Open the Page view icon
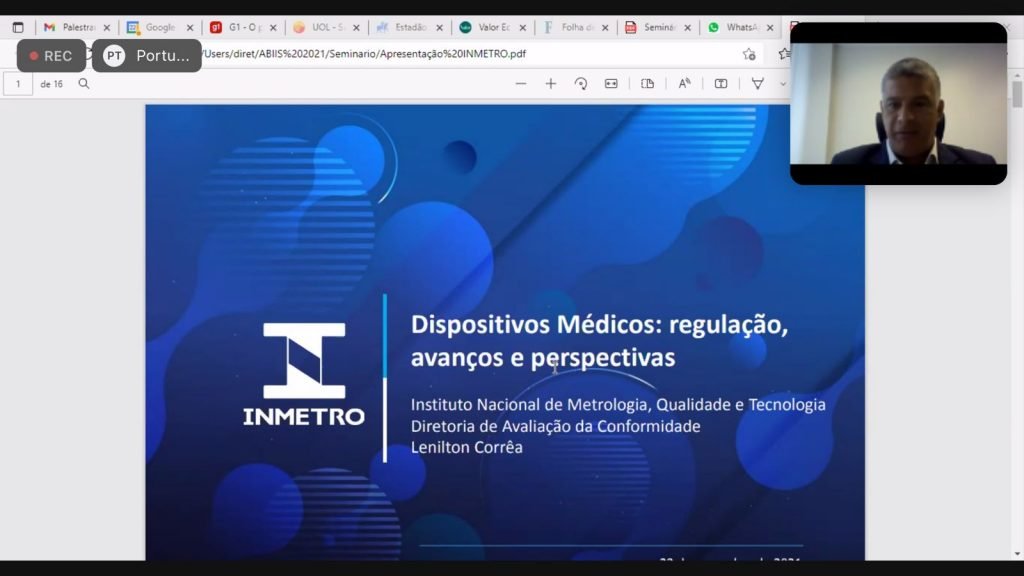The image size is (1024, 576). [x=647, y=84]
